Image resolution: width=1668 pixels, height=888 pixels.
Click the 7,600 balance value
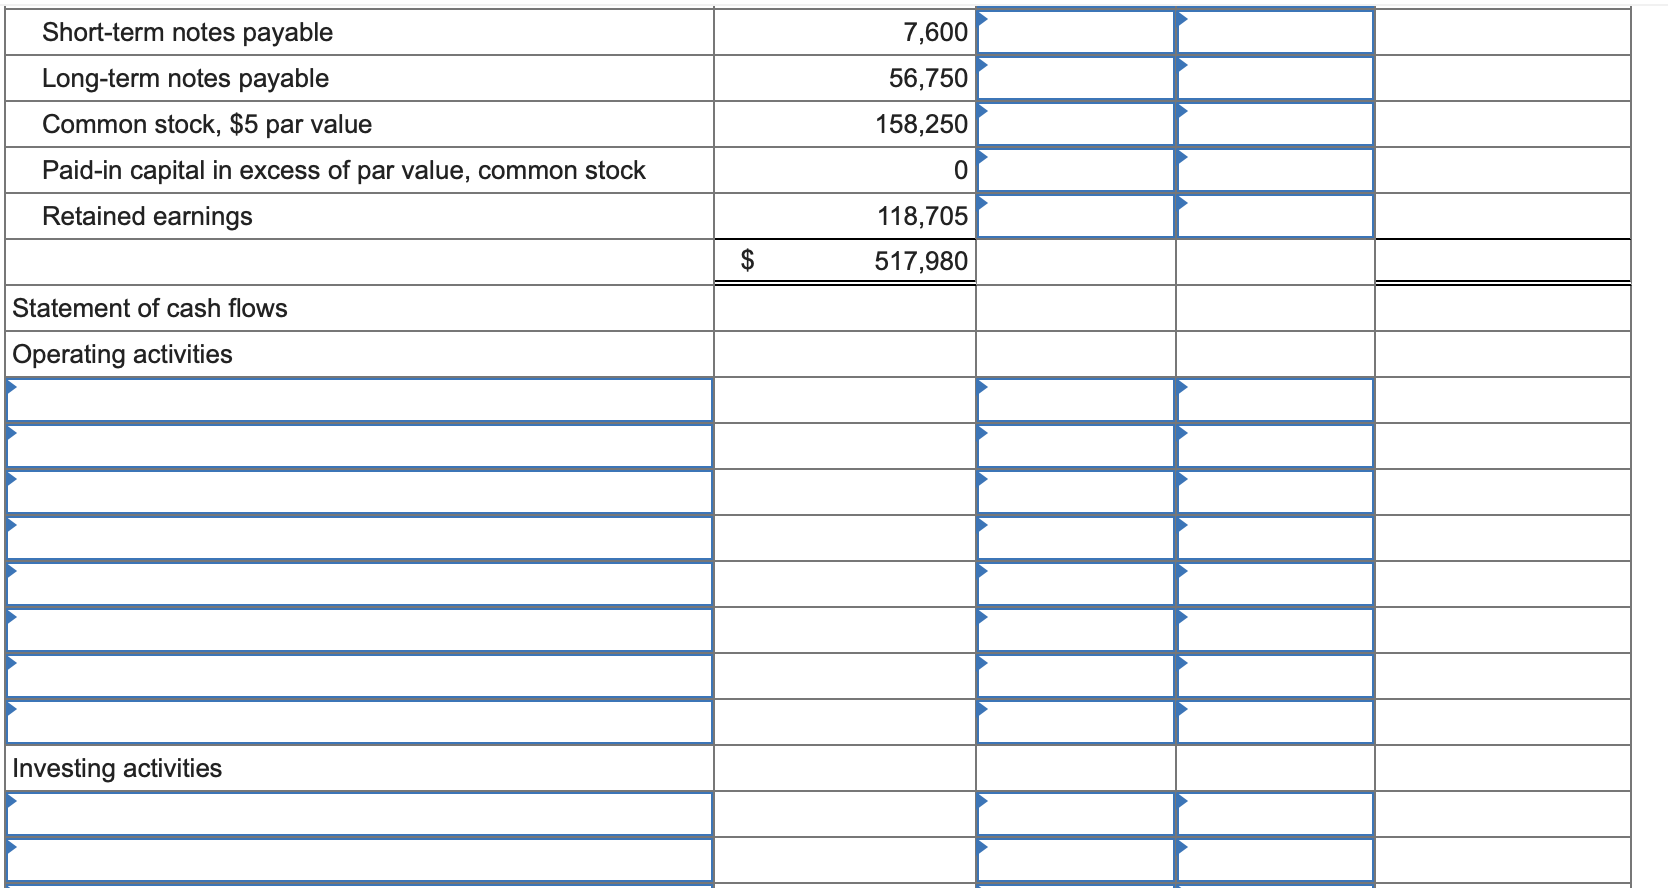935,32
